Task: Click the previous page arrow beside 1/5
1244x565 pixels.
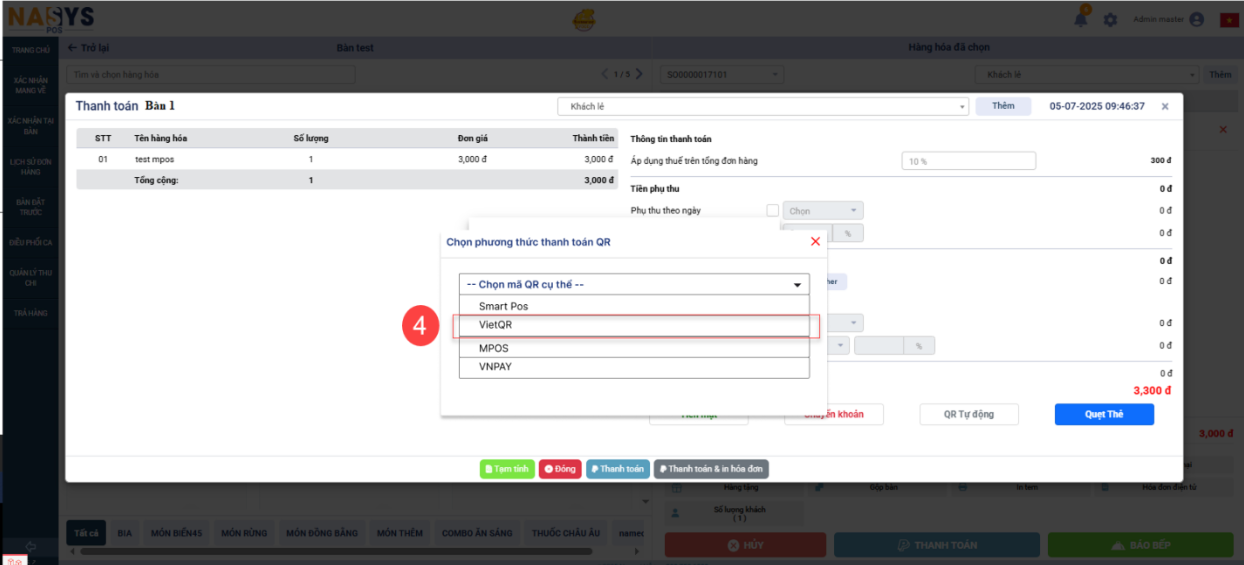Action: [604, 74]
